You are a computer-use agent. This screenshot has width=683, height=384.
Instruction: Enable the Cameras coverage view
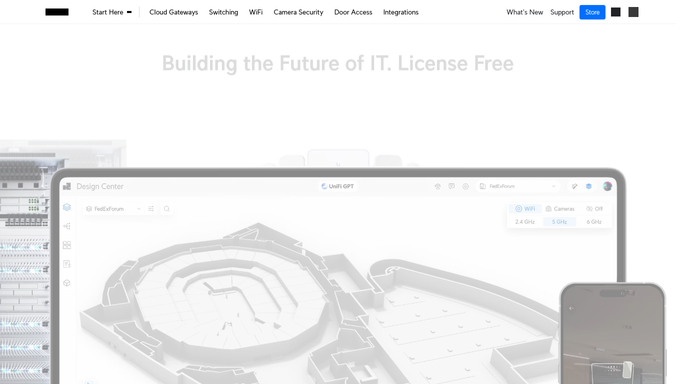[x=560, y=209]
